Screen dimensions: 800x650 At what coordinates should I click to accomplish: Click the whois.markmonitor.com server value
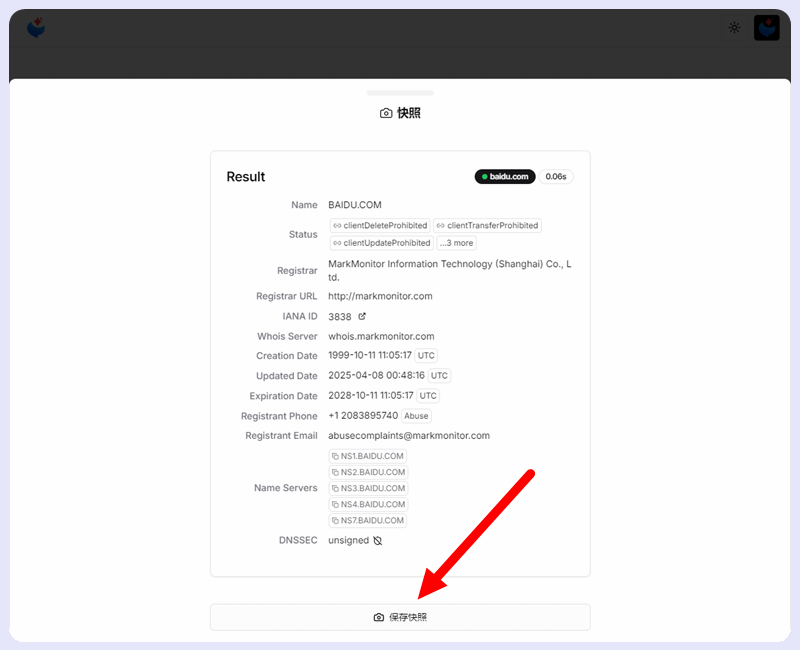pos(381,336)
